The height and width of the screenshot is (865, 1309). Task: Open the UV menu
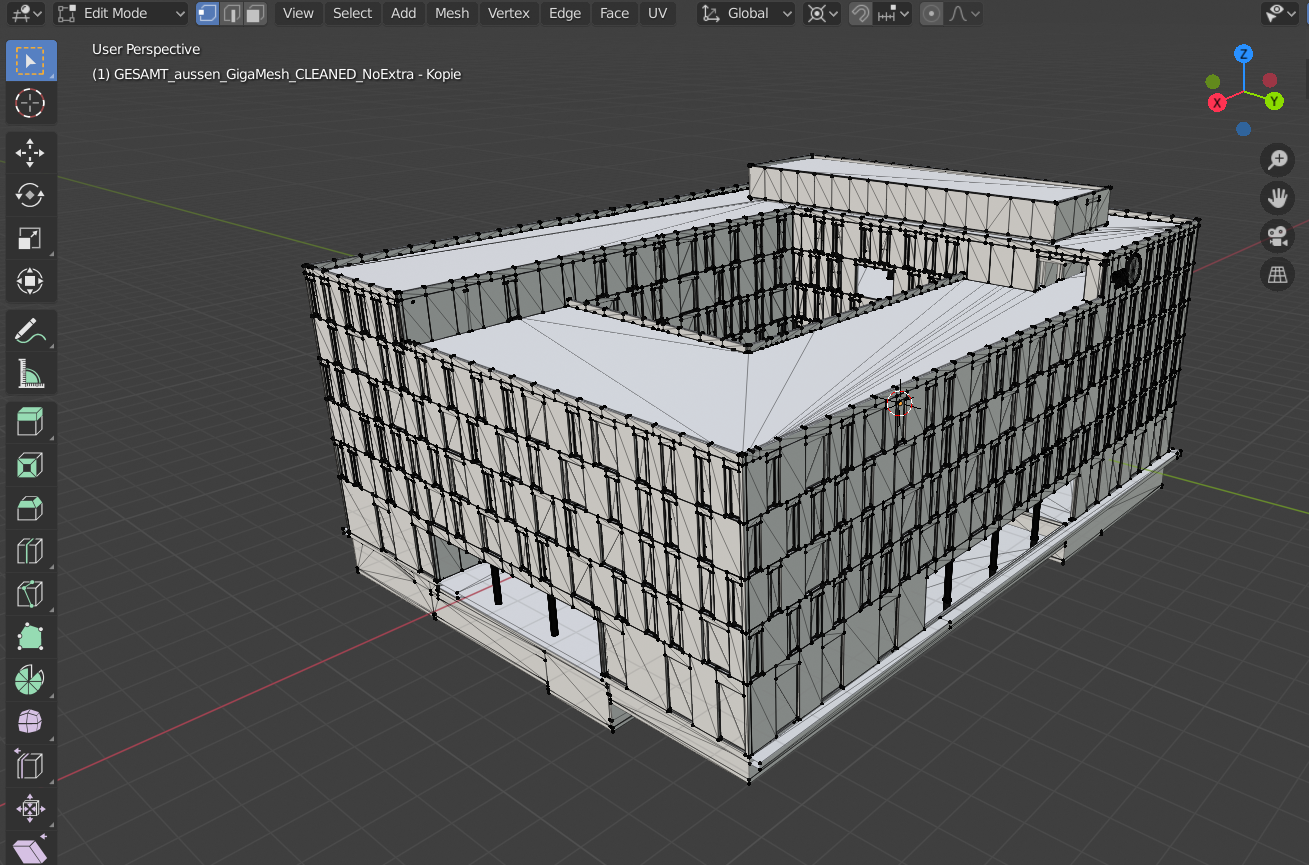(x=657, y=13)
